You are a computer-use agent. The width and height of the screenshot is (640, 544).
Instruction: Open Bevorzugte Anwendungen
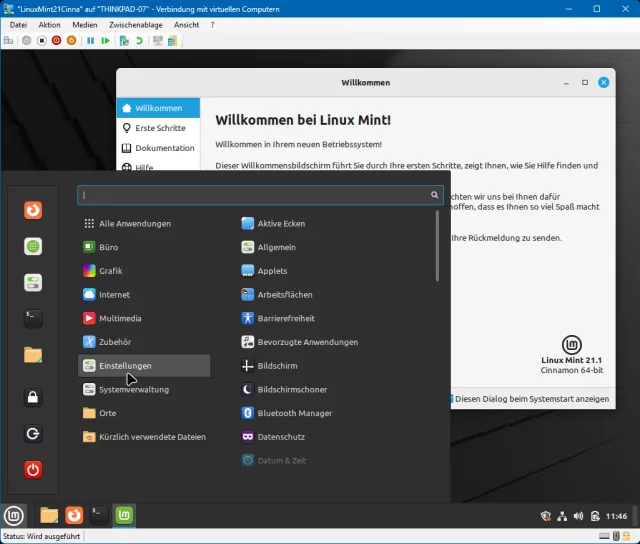click(x=300, y=342)
